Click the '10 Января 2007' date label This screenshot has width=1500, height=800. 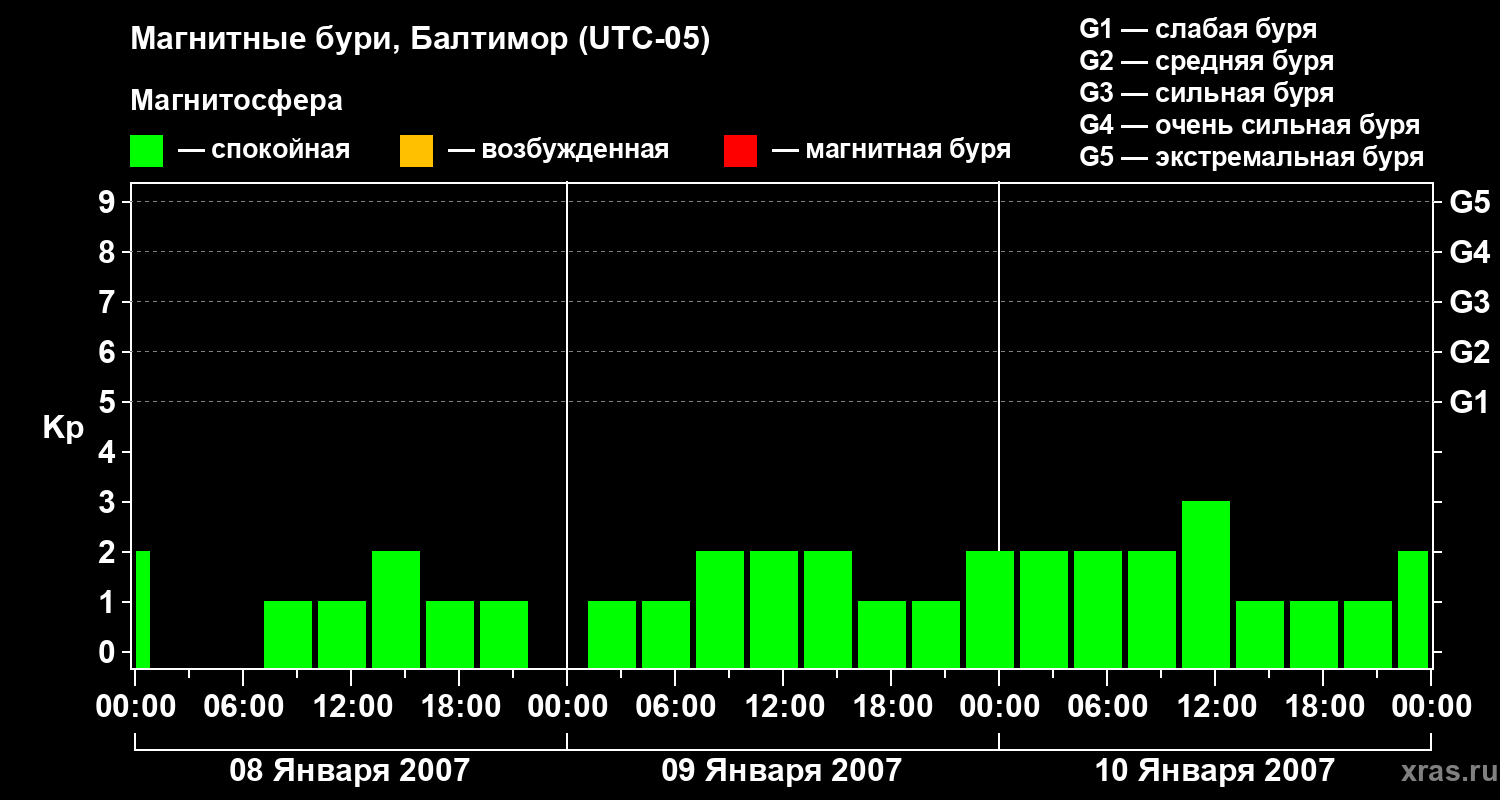tap(1215, 771)
